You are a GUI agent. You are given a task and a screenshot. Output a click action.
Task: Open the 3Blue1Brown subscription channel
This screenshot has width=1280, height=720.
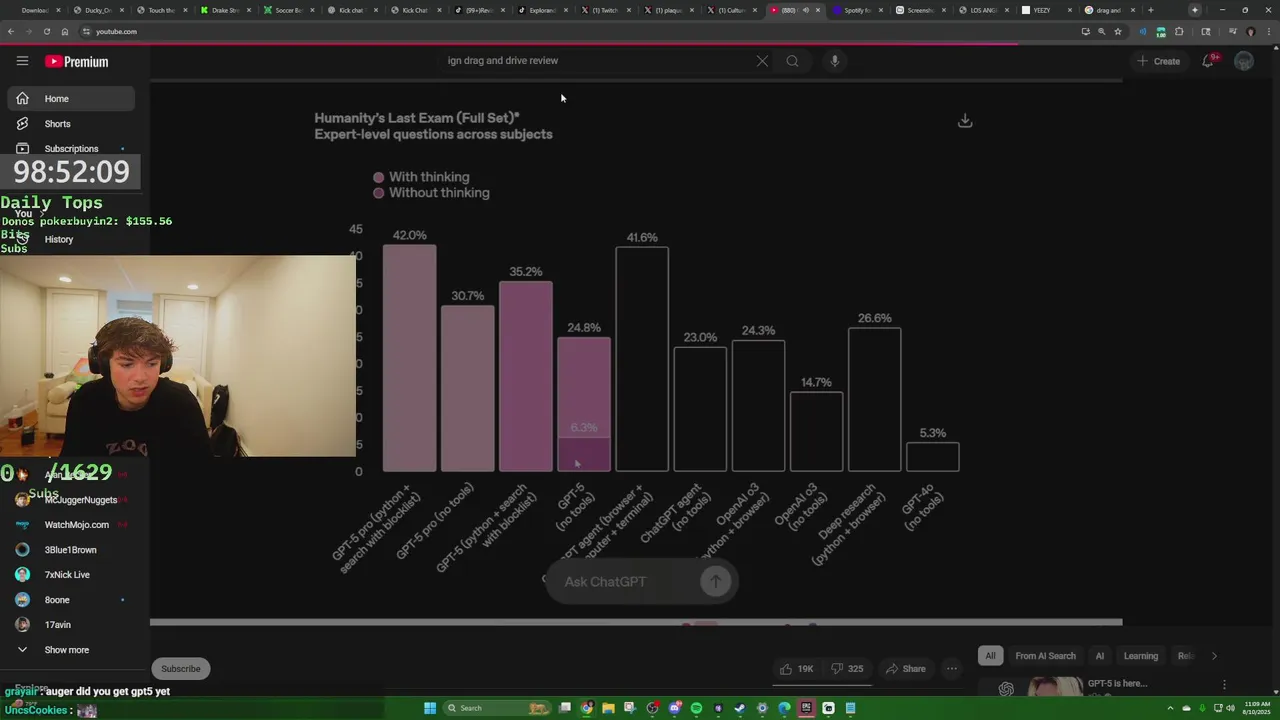[x=71, y=550]
